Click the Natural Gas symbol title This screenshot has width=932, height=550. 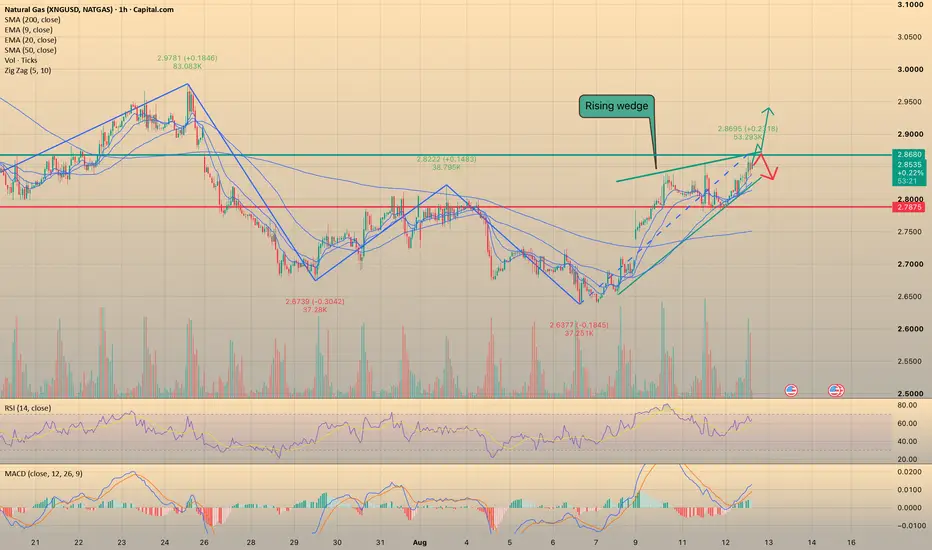89,10
